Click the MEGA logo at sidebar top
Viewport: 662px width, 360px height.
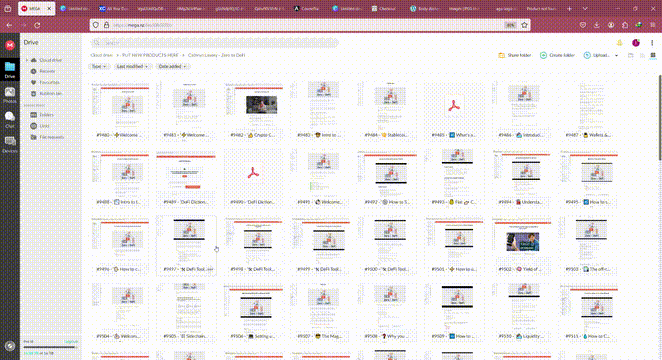10,45
